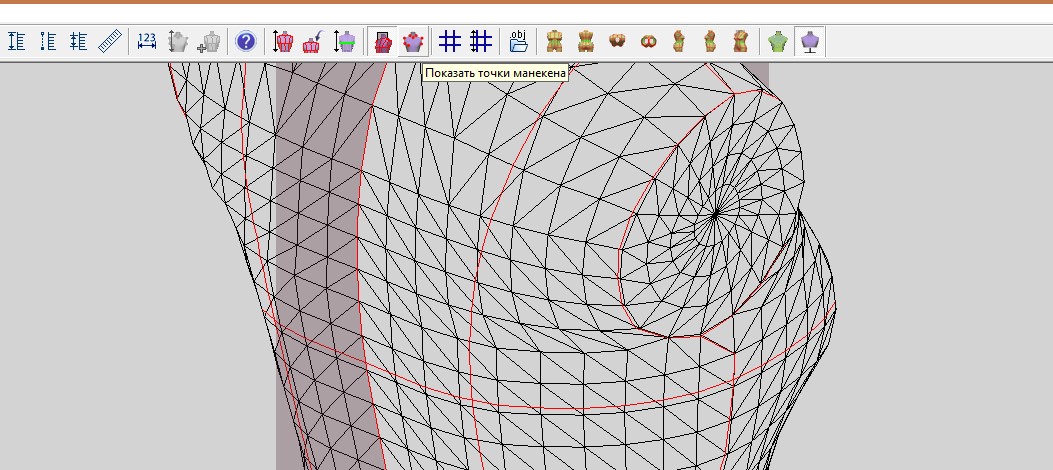Click the blue grid with vertical arrow icon
Image resolution: width=1053 pixels, height=470 pixels.
click(x=481, y=42)
